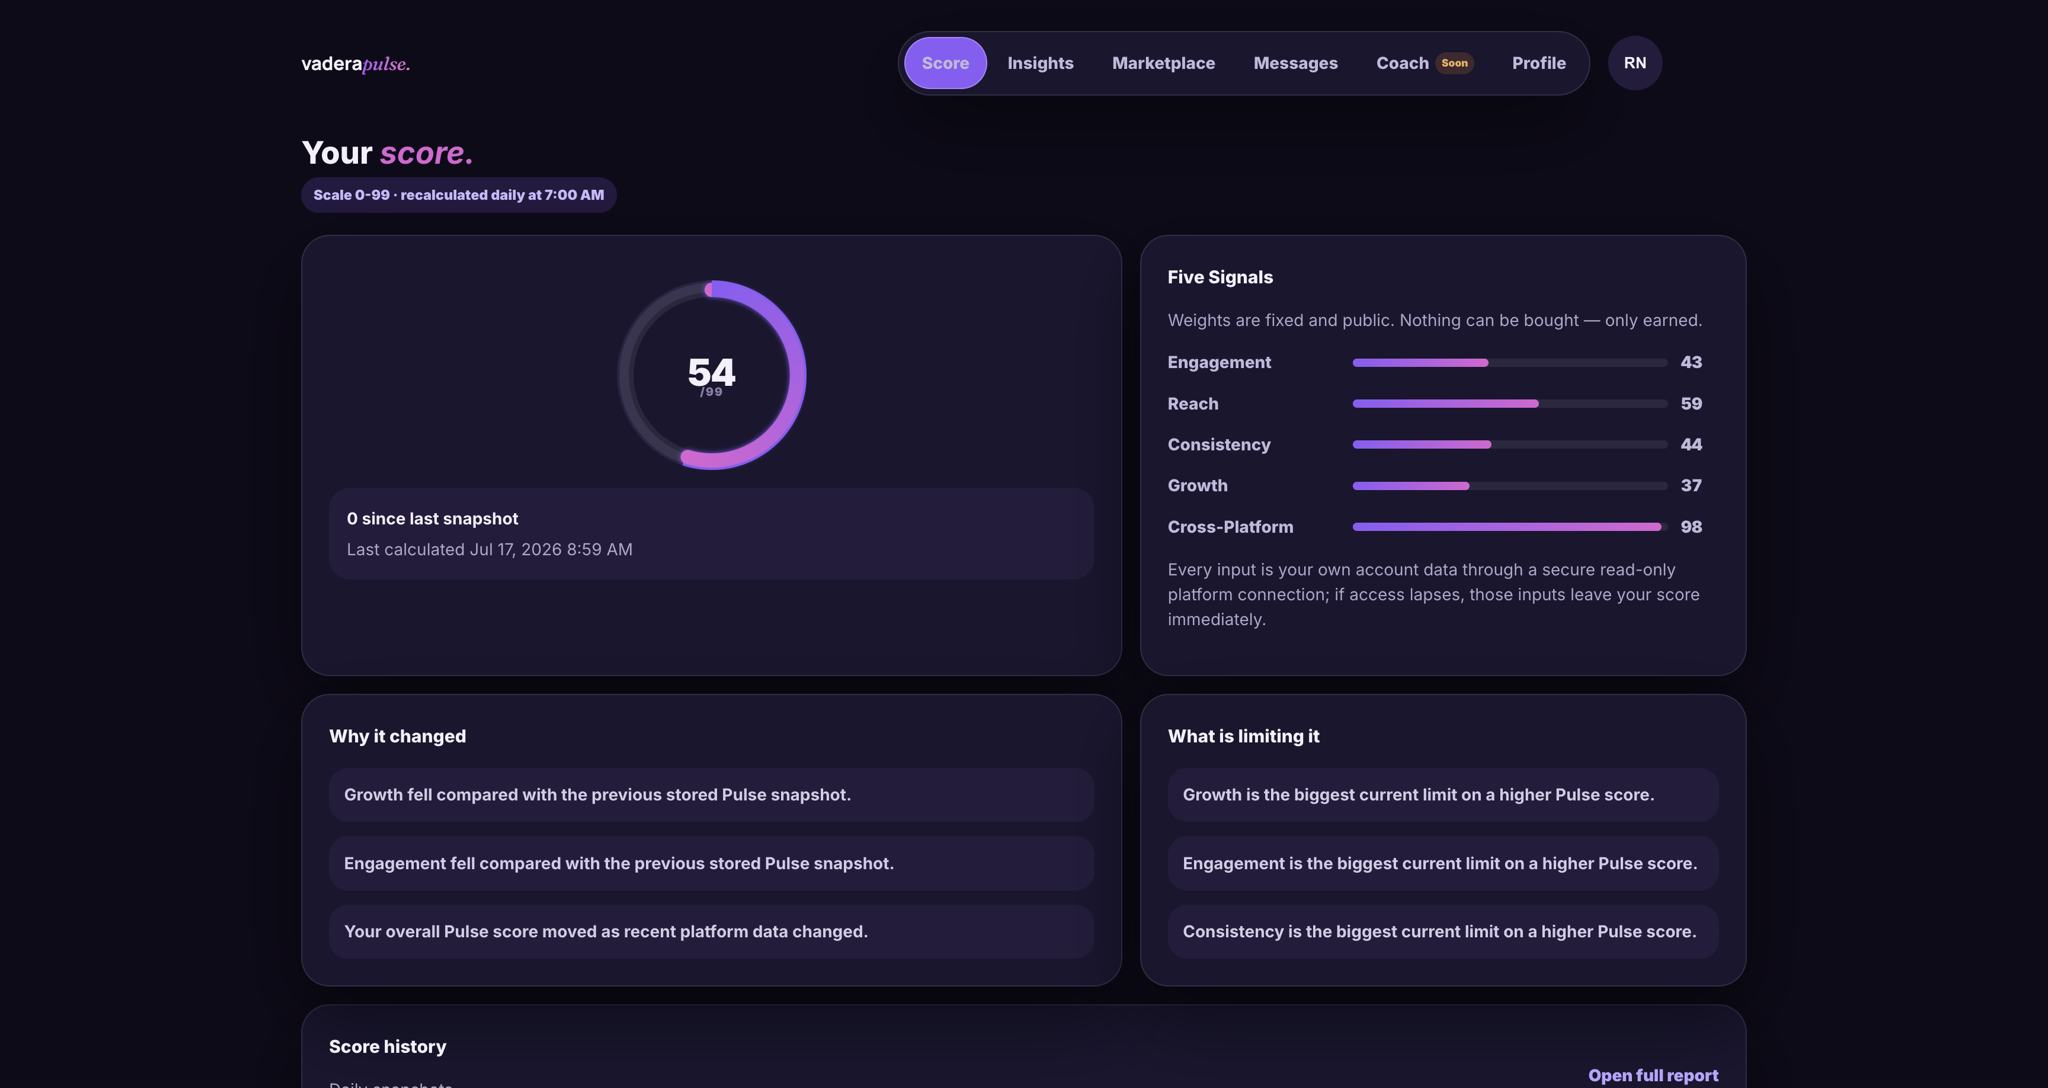
Task: Click the Reach value 59
Action: pos(1691,404)
